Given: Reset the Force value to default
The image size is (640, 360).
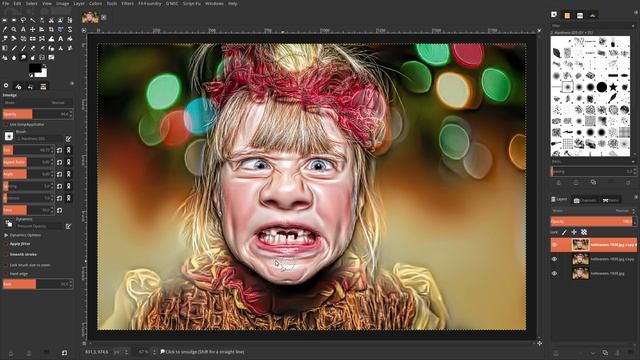Looking at the screenshot, I should coord(60,210).
